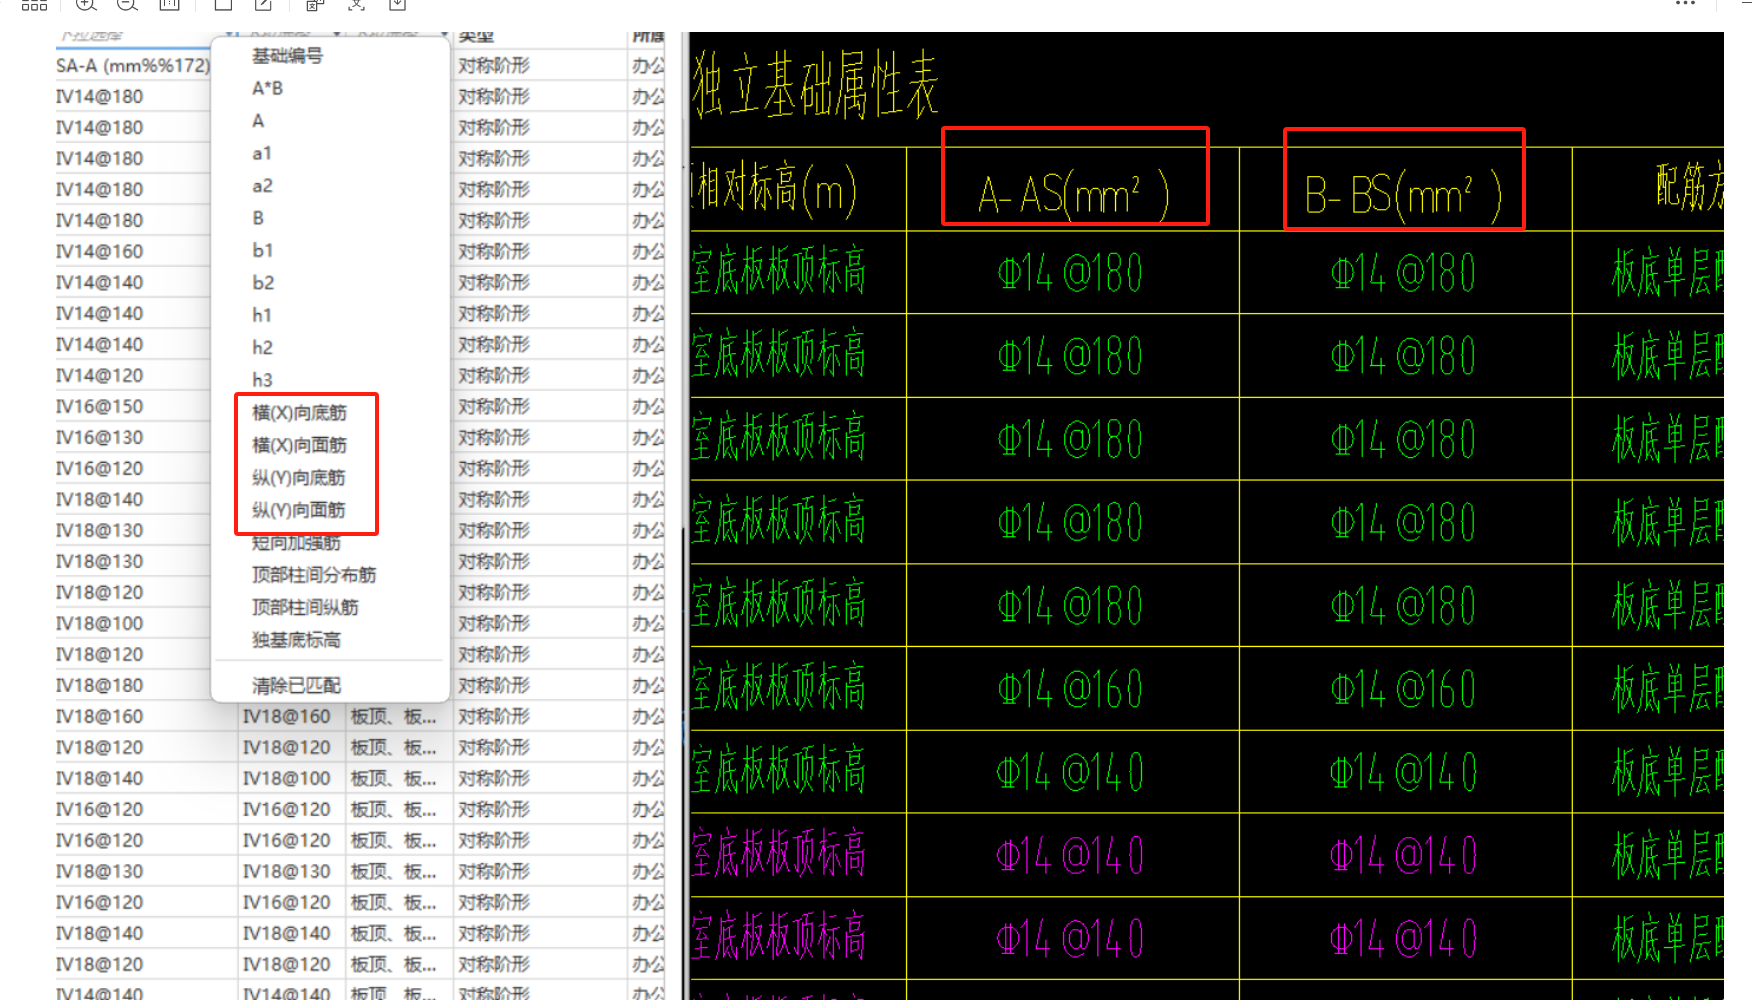Click the 相对标高(m) header in drawing

[x=774, y=190]
